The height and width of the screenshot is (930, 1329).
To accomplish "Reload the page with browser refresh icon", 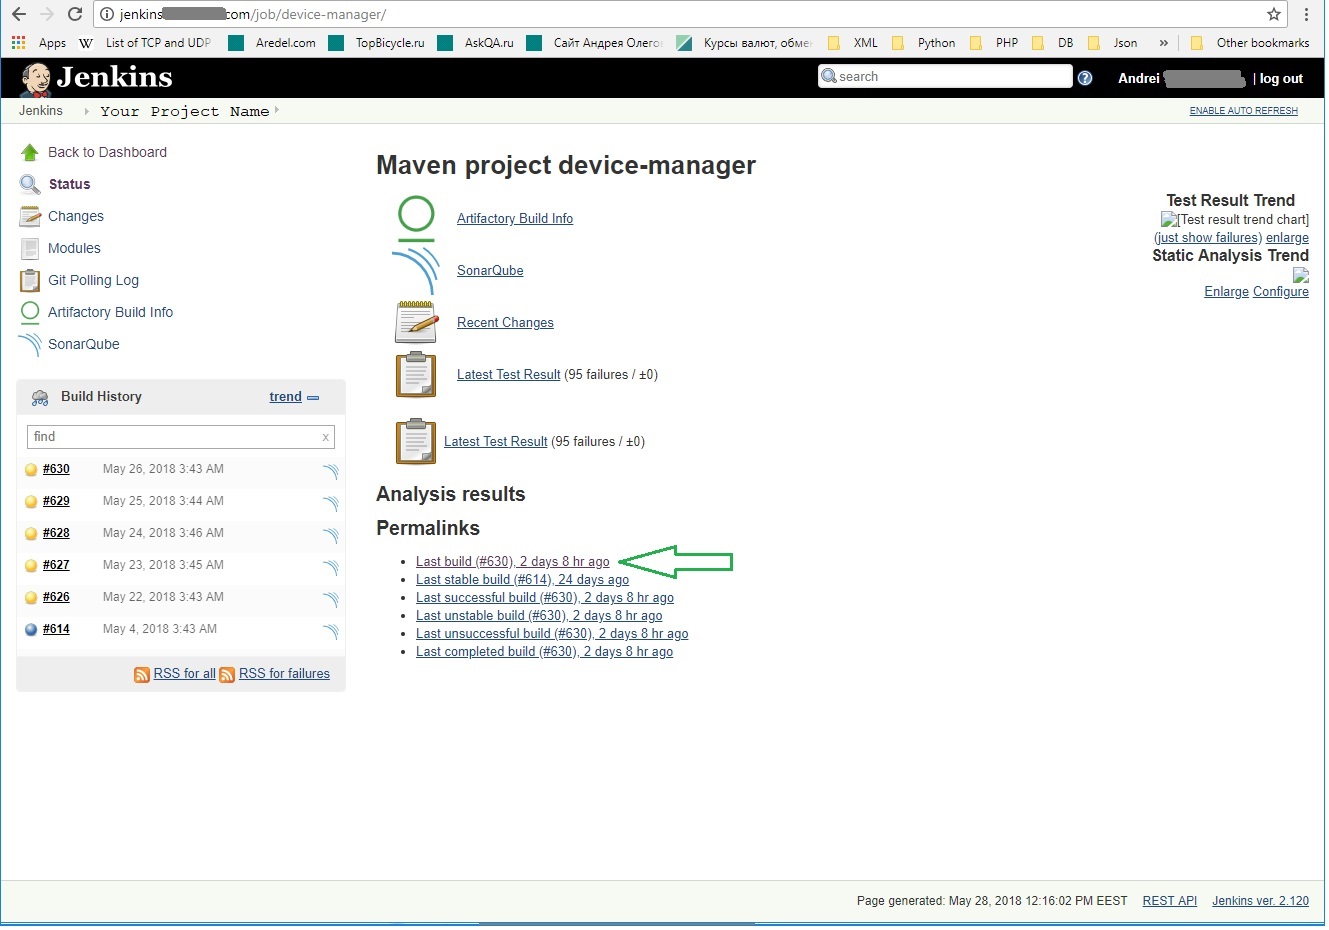I will pyautogui.click(x=74, y=14).
